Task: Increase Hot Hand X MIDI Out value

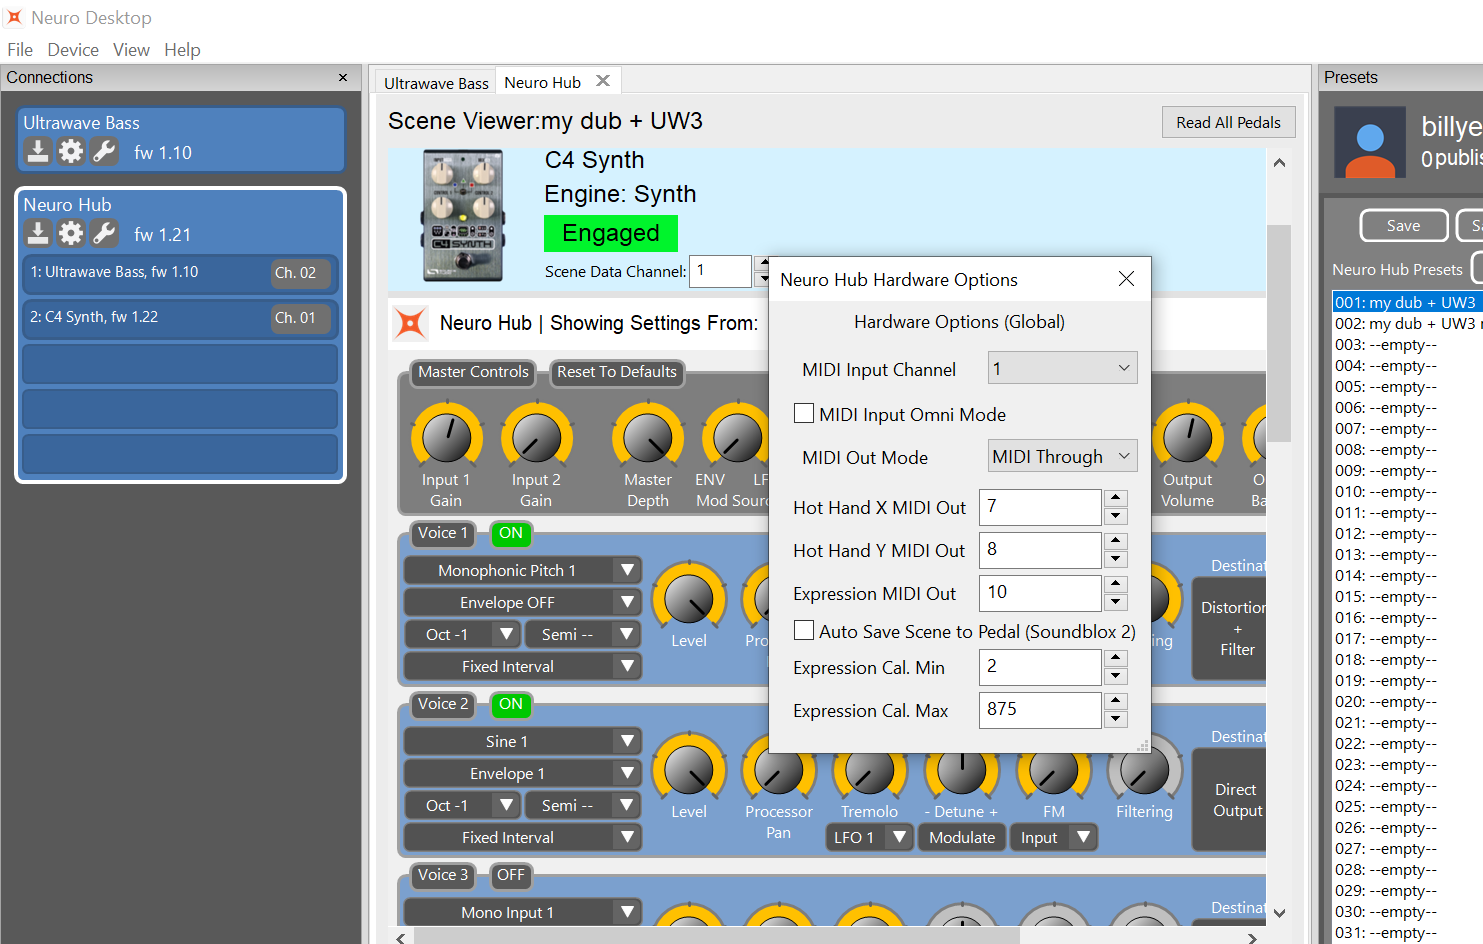Action: [1116, 498]
